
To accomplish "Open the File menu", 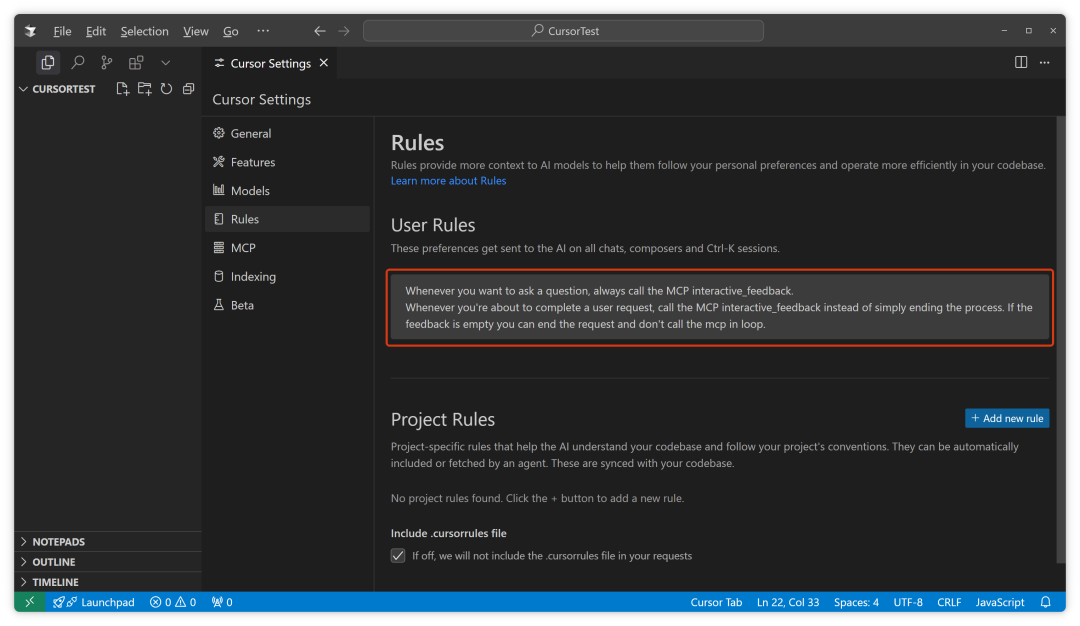I will (x=62, y=31).
